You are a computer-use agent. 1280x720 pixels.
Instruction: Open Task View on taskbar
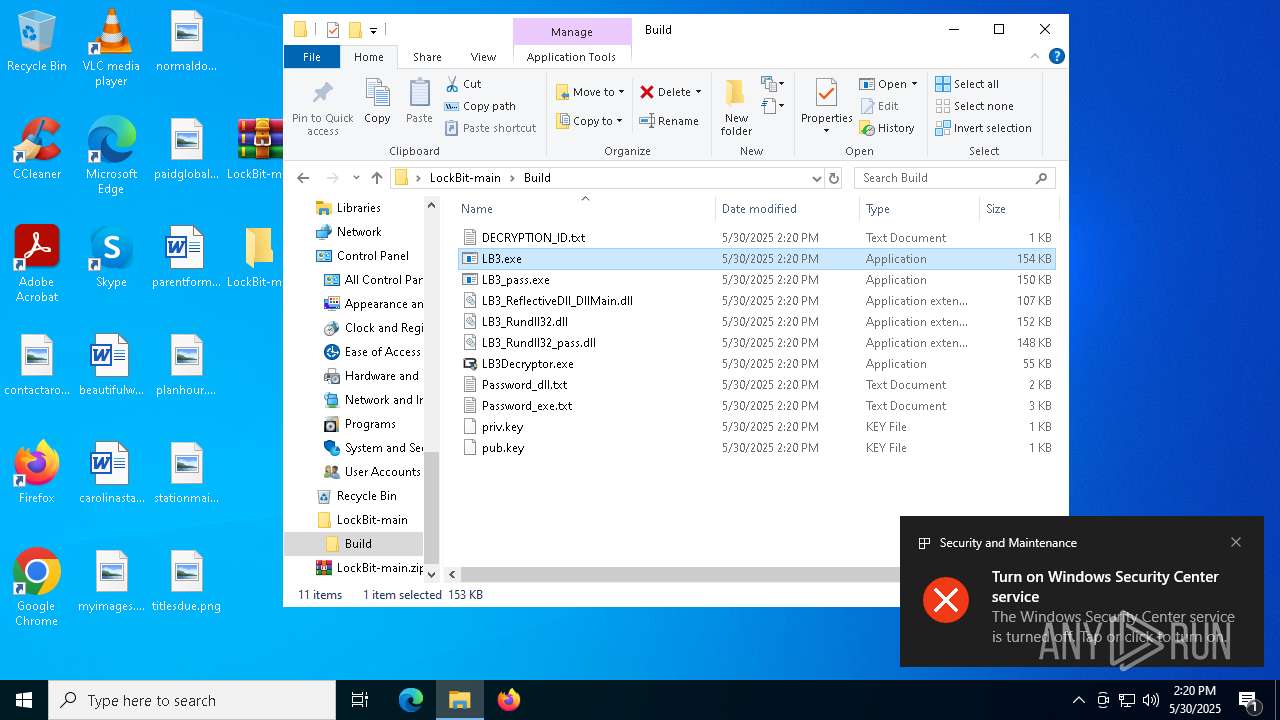coord(360,700)
